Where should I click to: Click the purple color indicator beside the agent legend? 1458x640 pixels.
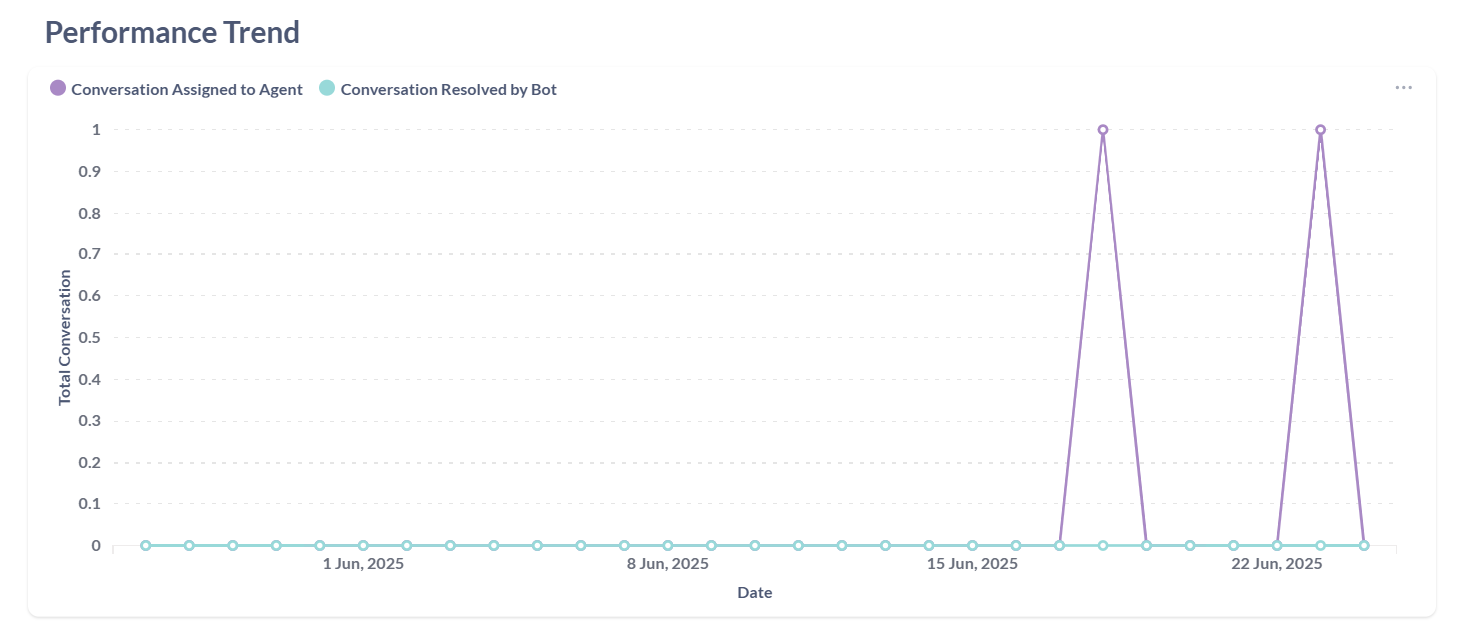click(x=57, y=88)
